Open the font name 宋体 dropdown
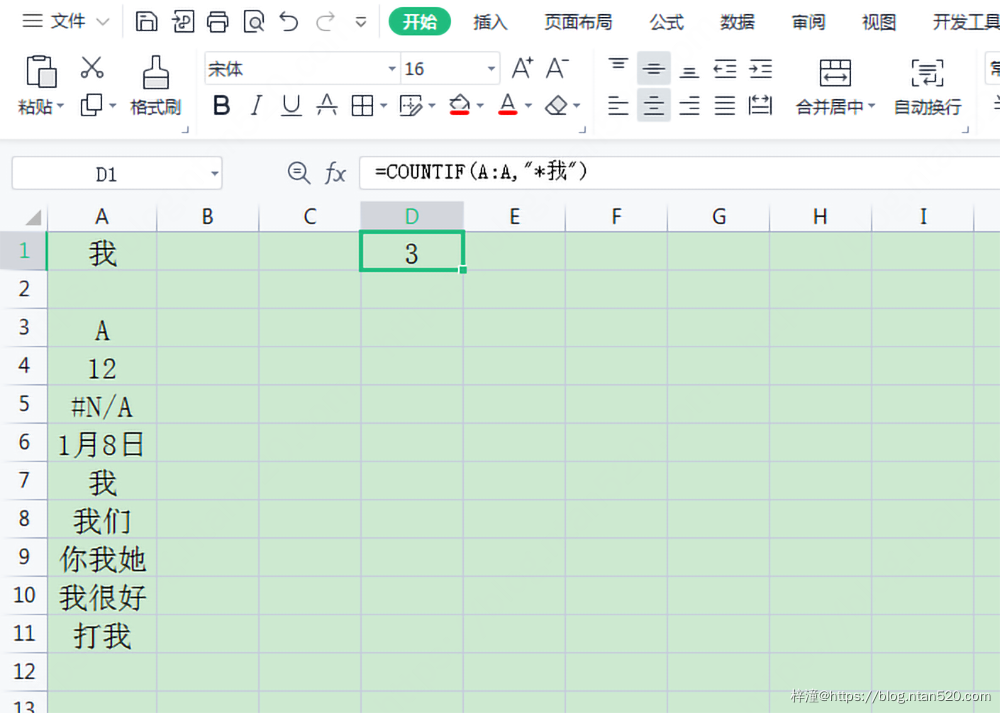This screenshot has width=1000, height=713. pos(392,68)
